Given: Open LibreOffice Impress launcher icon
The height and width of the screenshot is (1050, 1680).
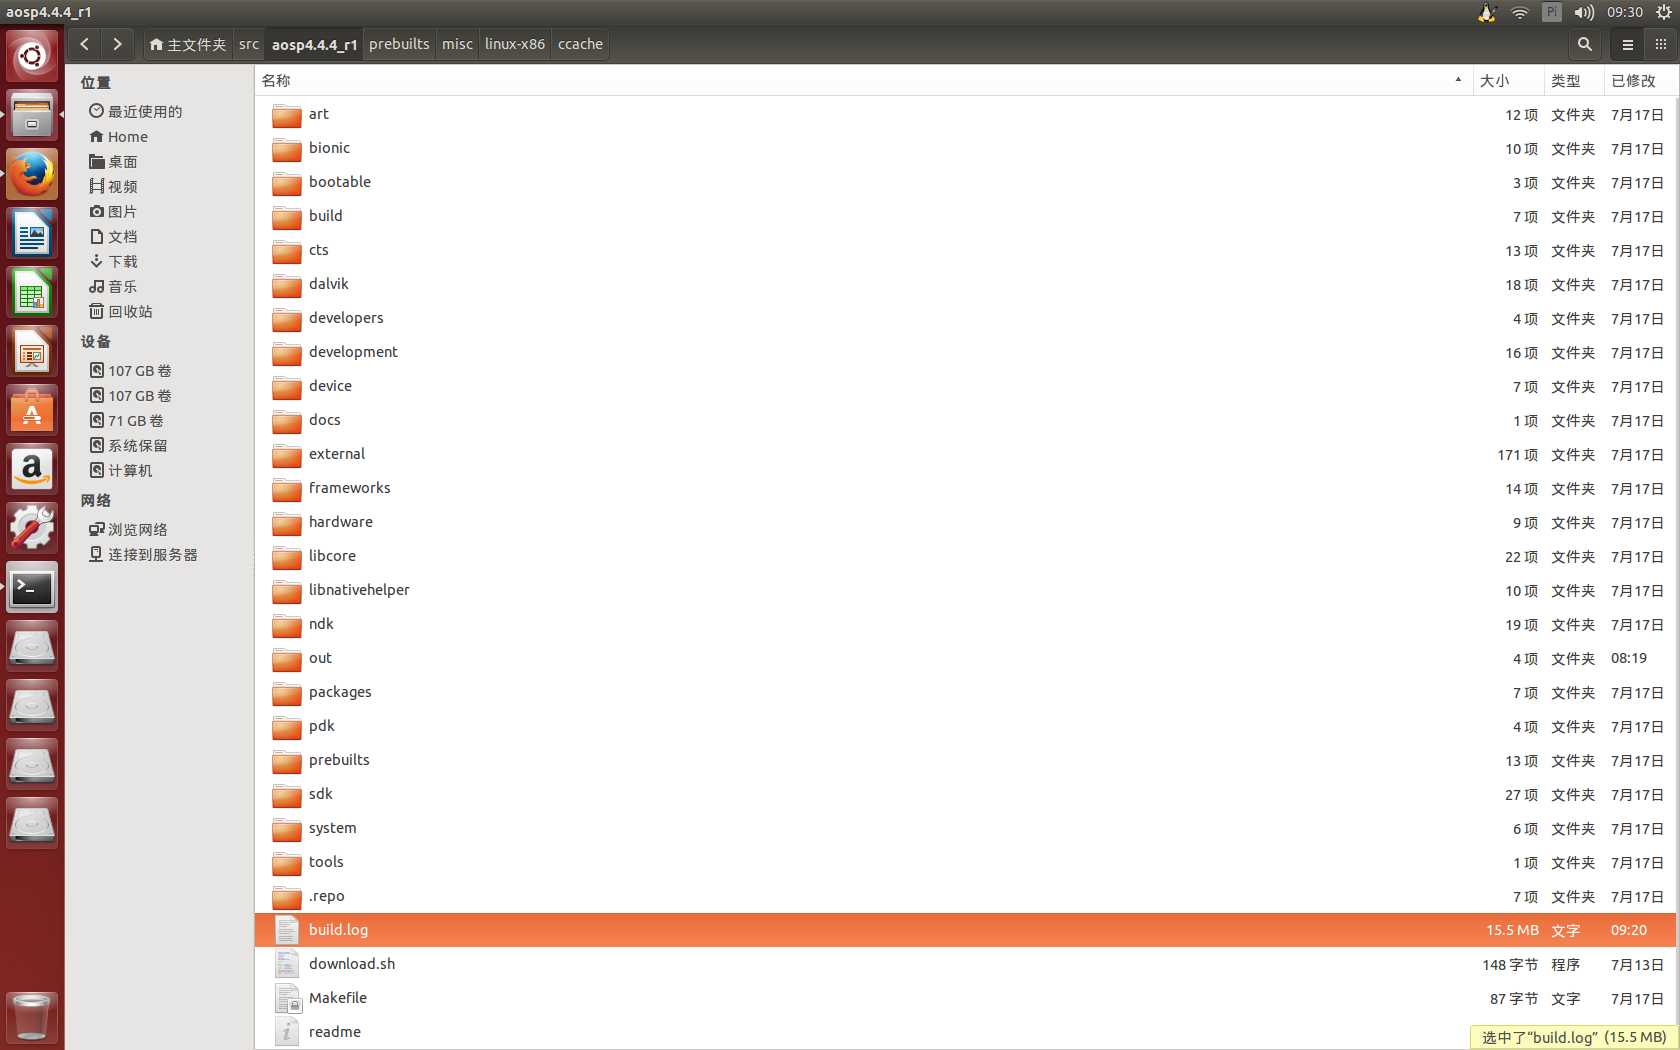Looking at the screenshot, I should click(x=32, y=351).
